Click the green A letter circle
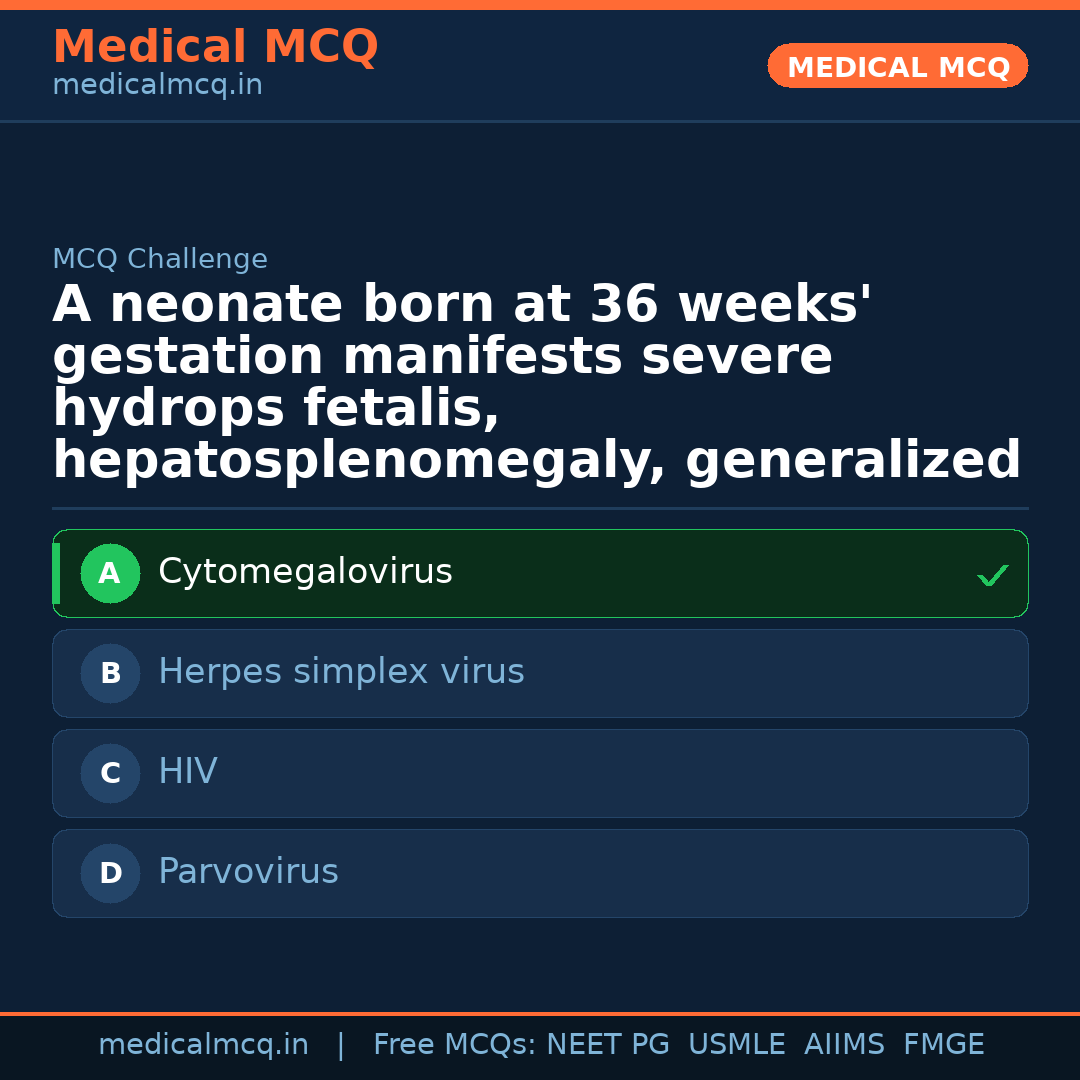This screenshot has width=1080, height=1080. 110,574
